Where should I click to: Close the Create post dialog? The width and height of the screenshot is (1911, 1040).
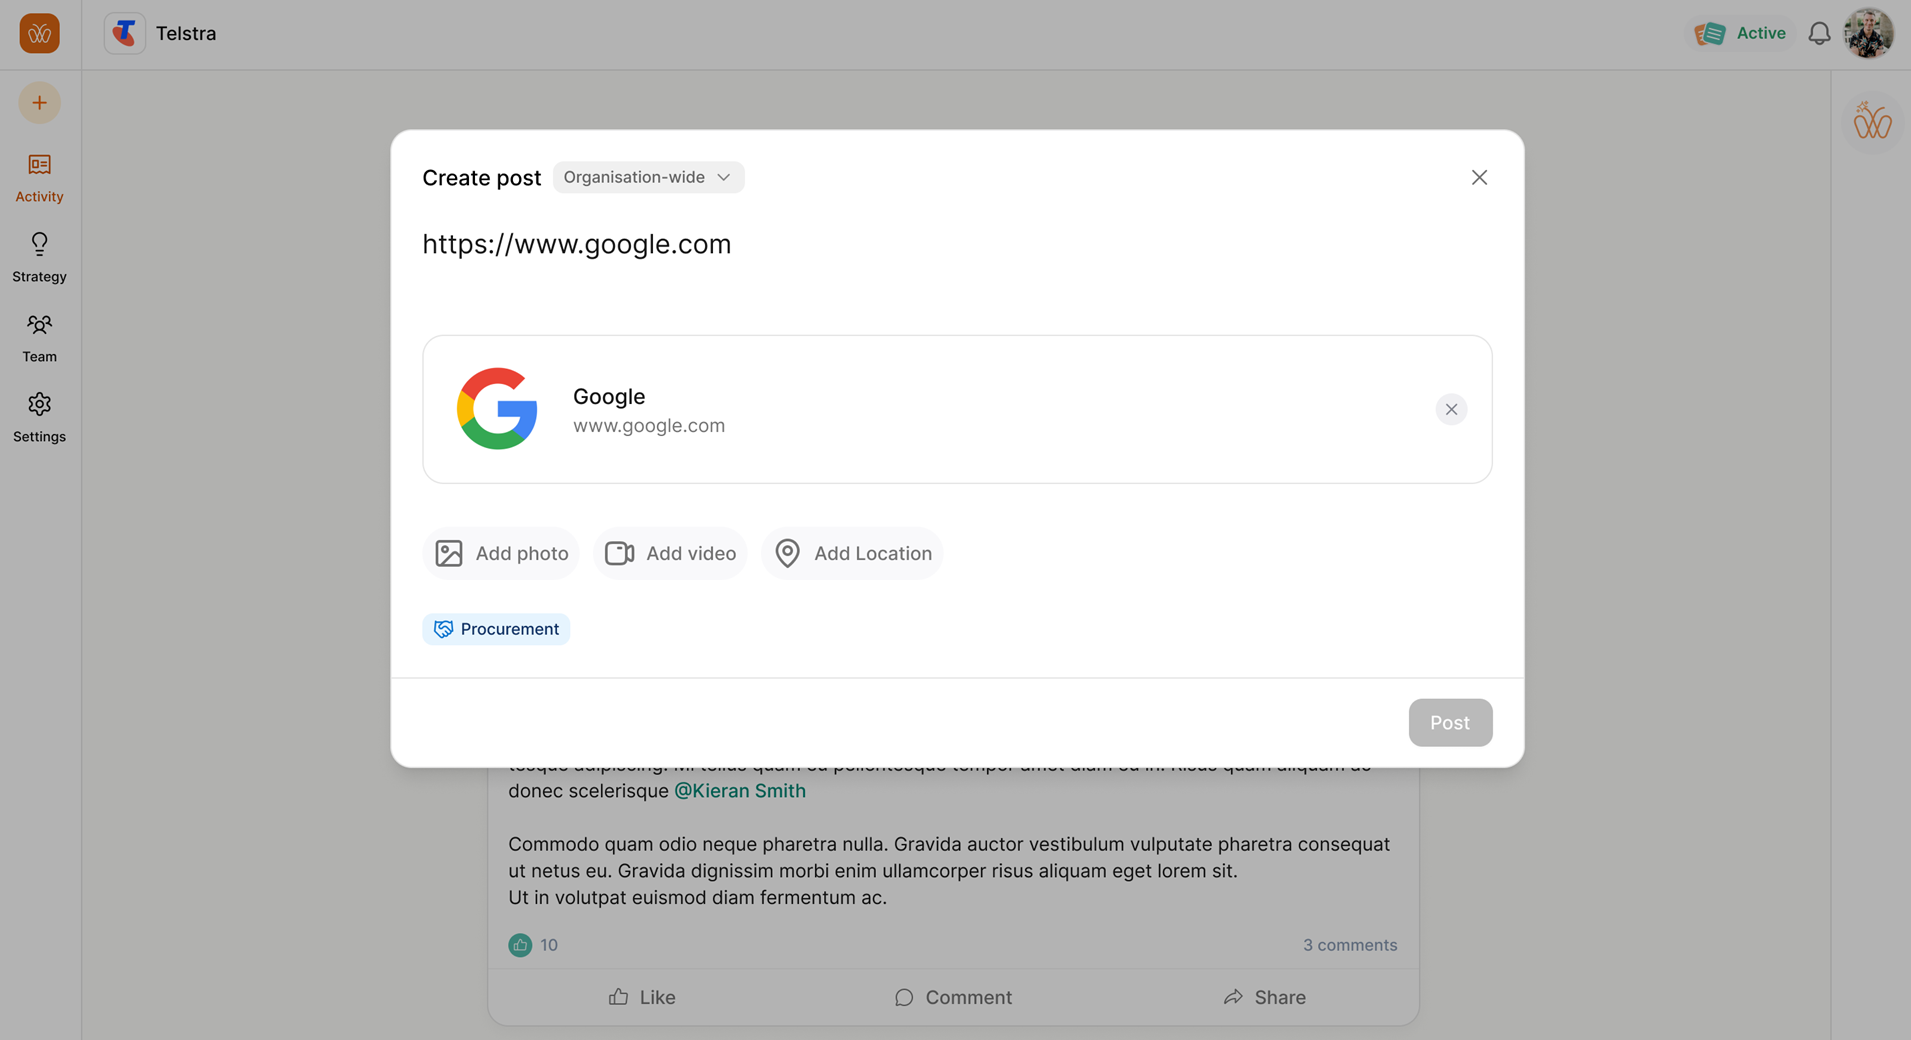coord(1479,177)
